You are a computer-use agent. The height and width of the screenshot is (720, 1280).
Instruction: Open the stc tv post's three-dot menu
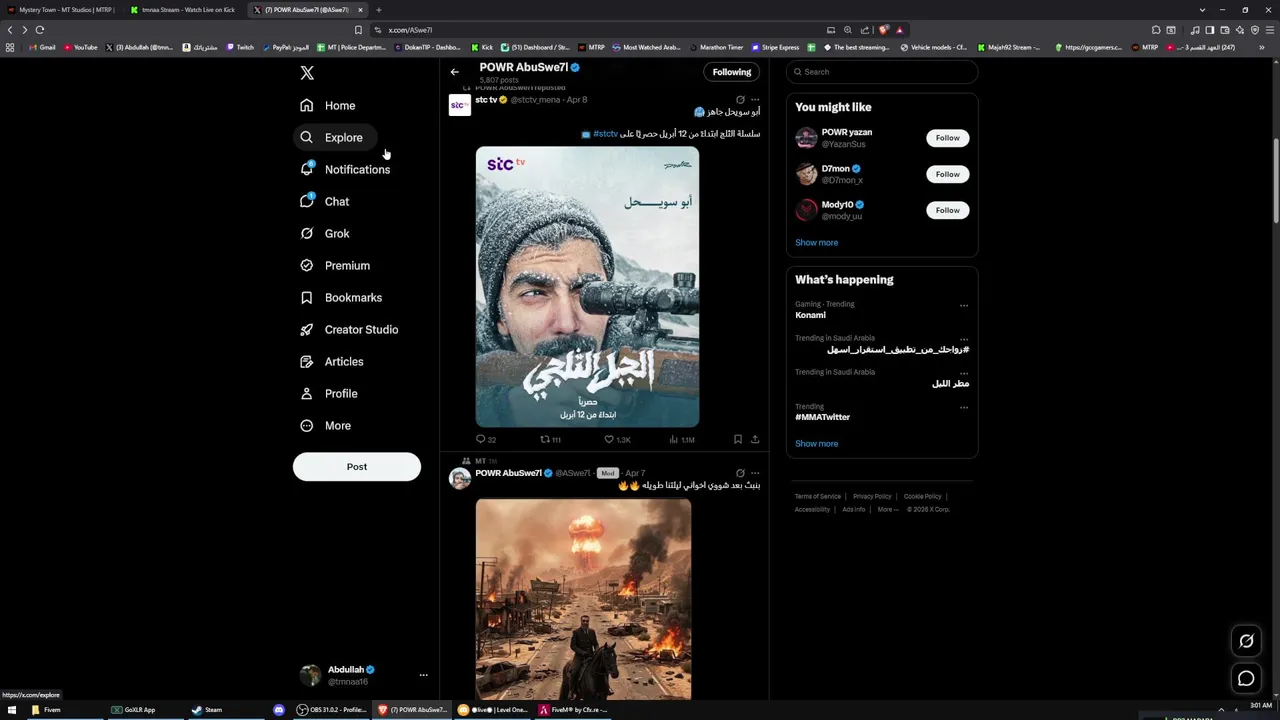point(755,100)
